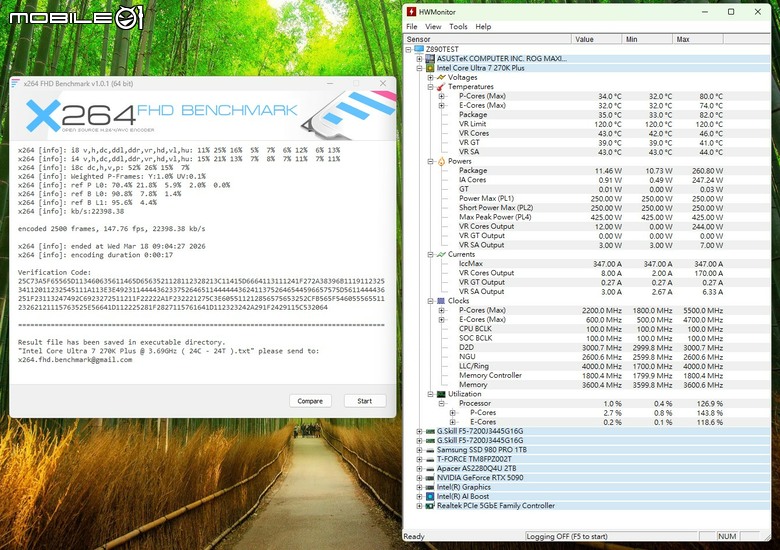The image size is (780, 550).
Task: Select the Short Power Max (PL2) row
Action: [x=588, y=208]
